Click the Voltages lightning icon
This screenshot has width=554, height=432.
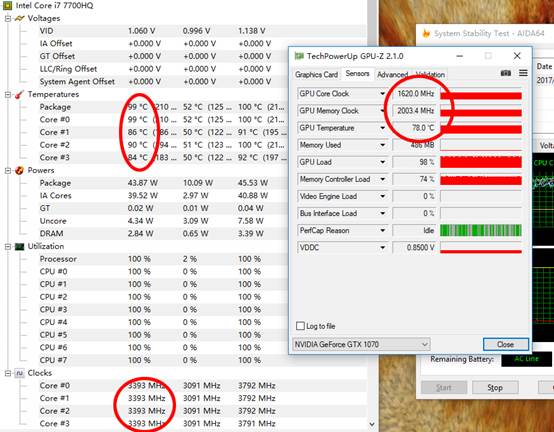click(19, 18)
